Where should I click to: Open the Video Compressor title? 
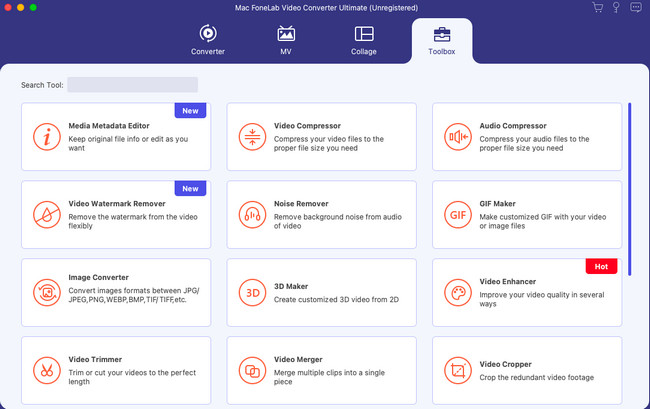point(307,126)
